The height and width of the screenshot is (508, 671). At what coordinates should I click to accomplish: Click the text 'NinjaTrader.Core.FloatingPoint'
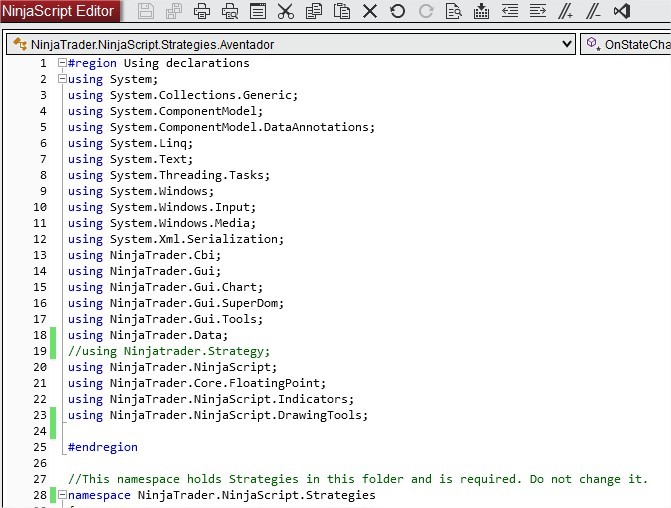(x=215, y=383)
